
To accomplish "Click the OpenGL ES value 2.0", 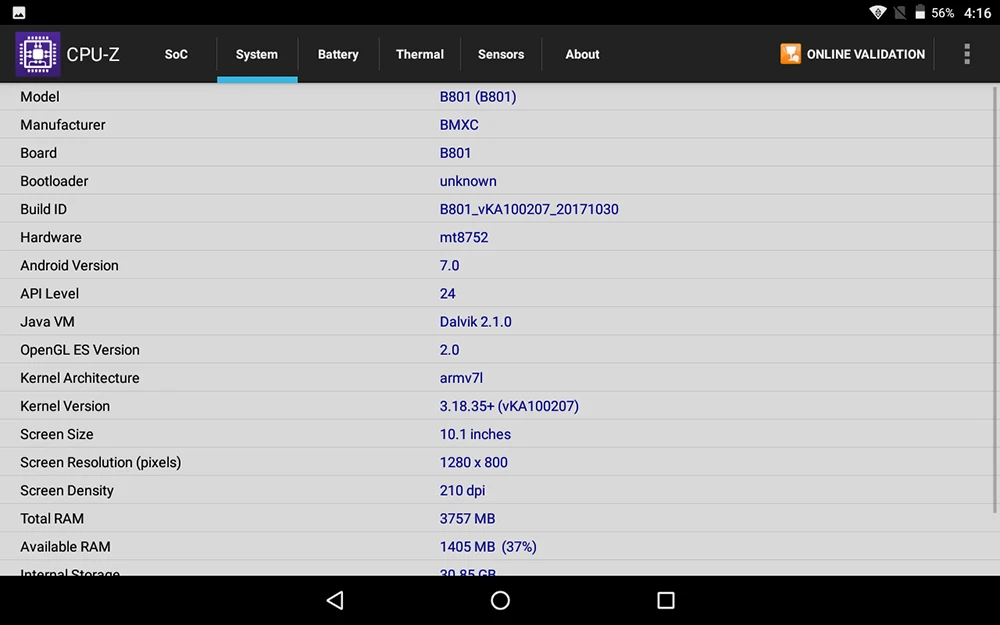I will pos(449,349).
